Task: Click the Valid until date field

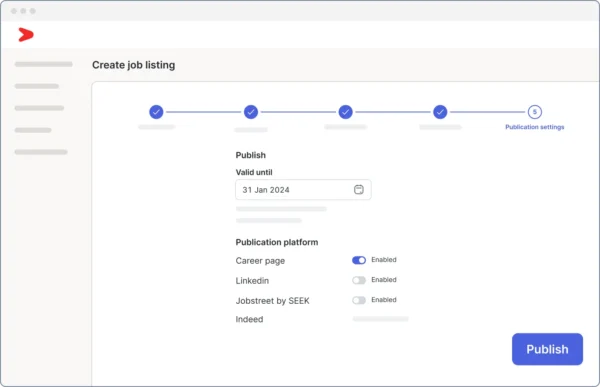Action: (303, 189)
